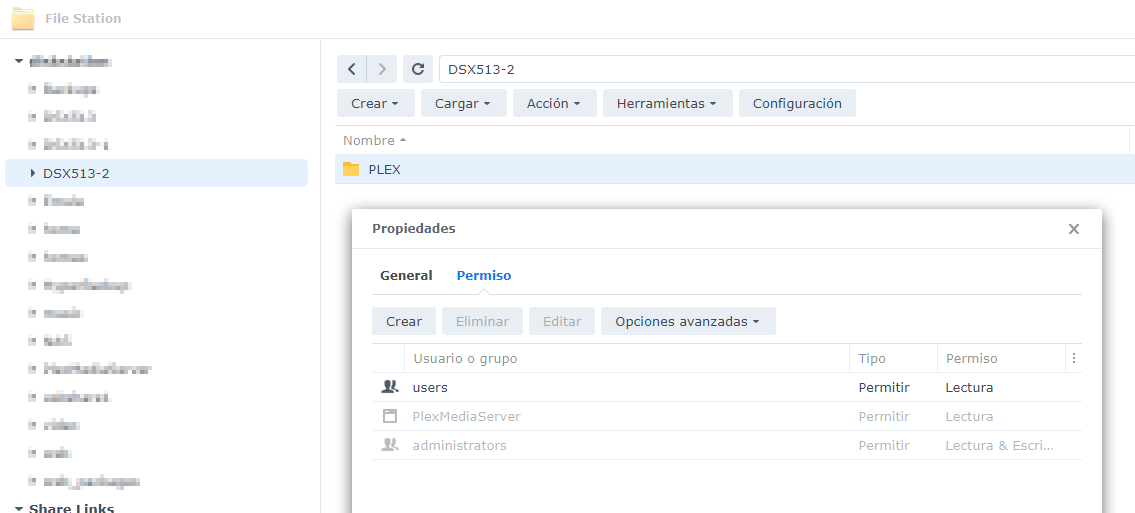Click the DSX513-2 path field

tap(787, 69)
